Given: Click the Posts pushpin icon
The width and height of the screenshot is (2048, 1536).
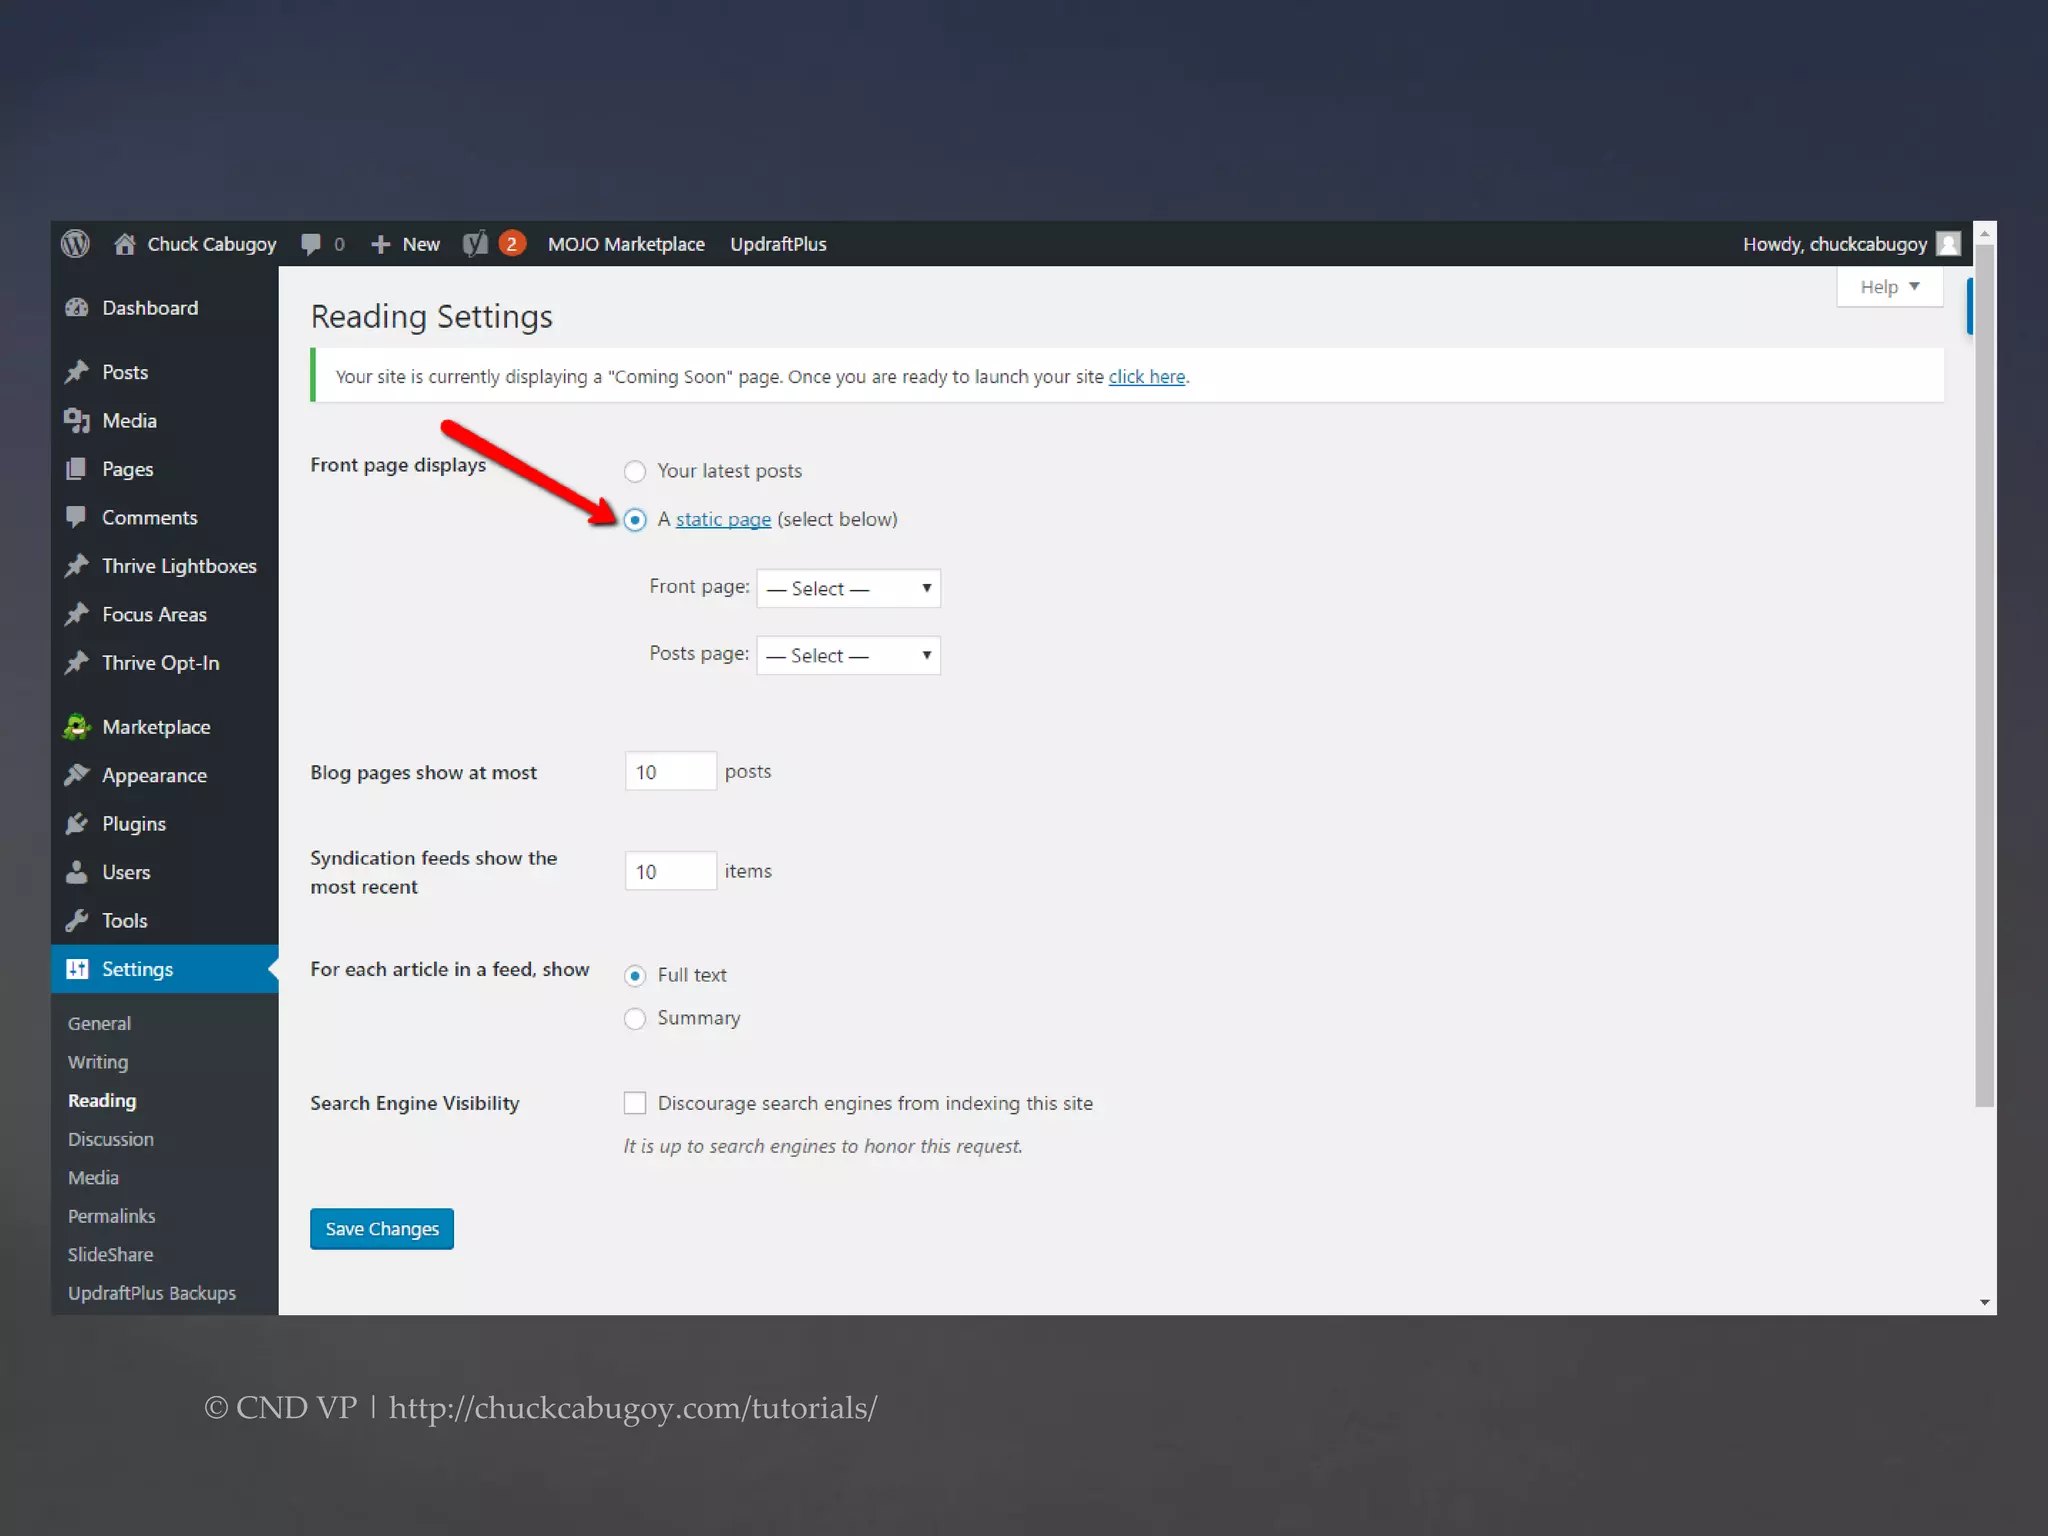Looking at the screenshot, I should tap(77, 372).
